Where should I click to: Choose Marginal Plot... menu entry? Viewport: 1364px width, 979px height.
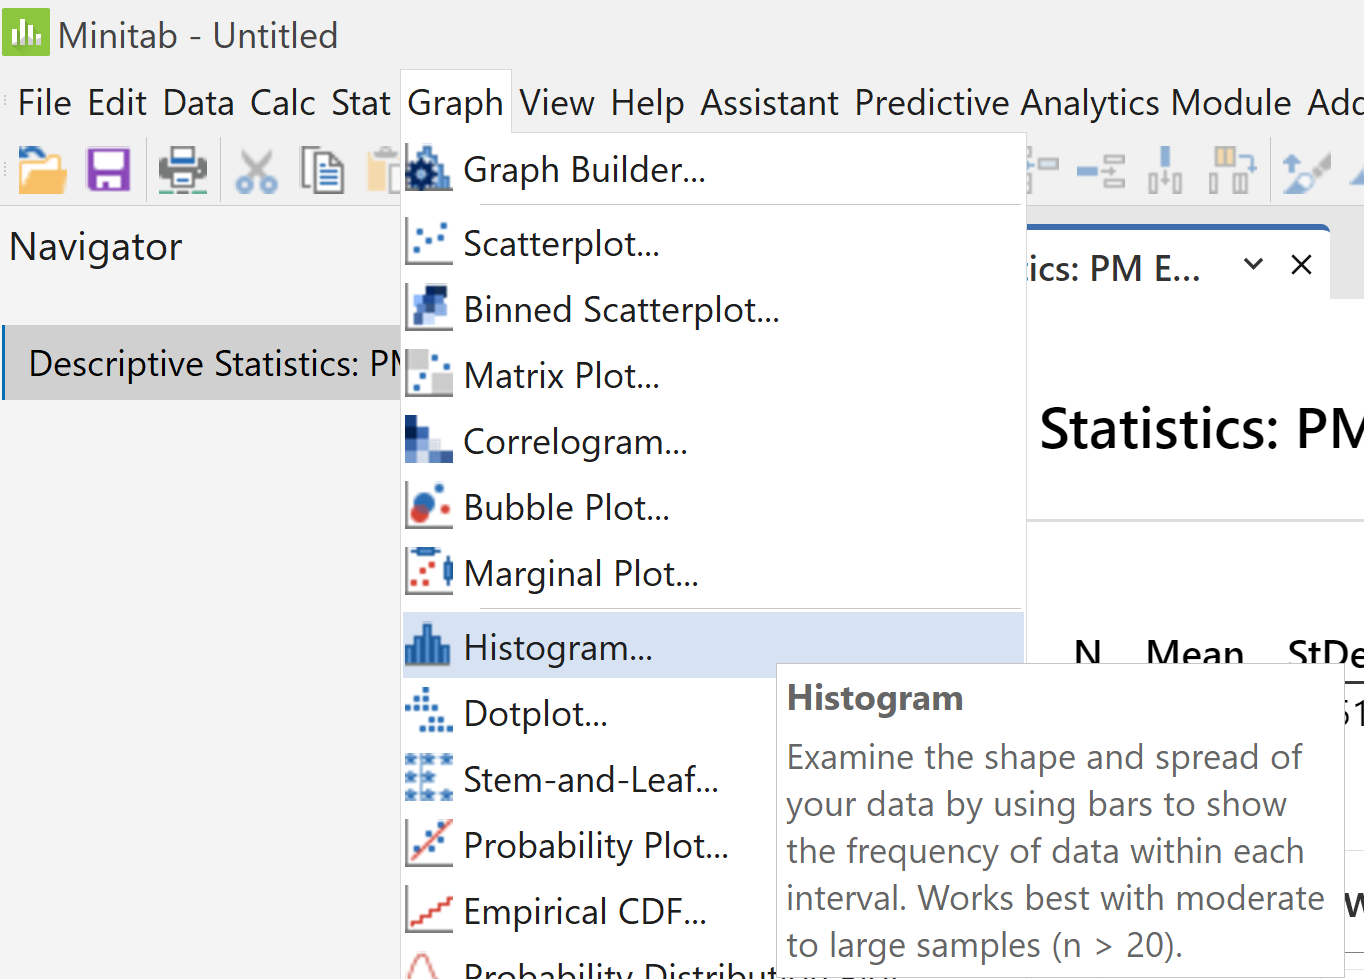tap(713, 573)
